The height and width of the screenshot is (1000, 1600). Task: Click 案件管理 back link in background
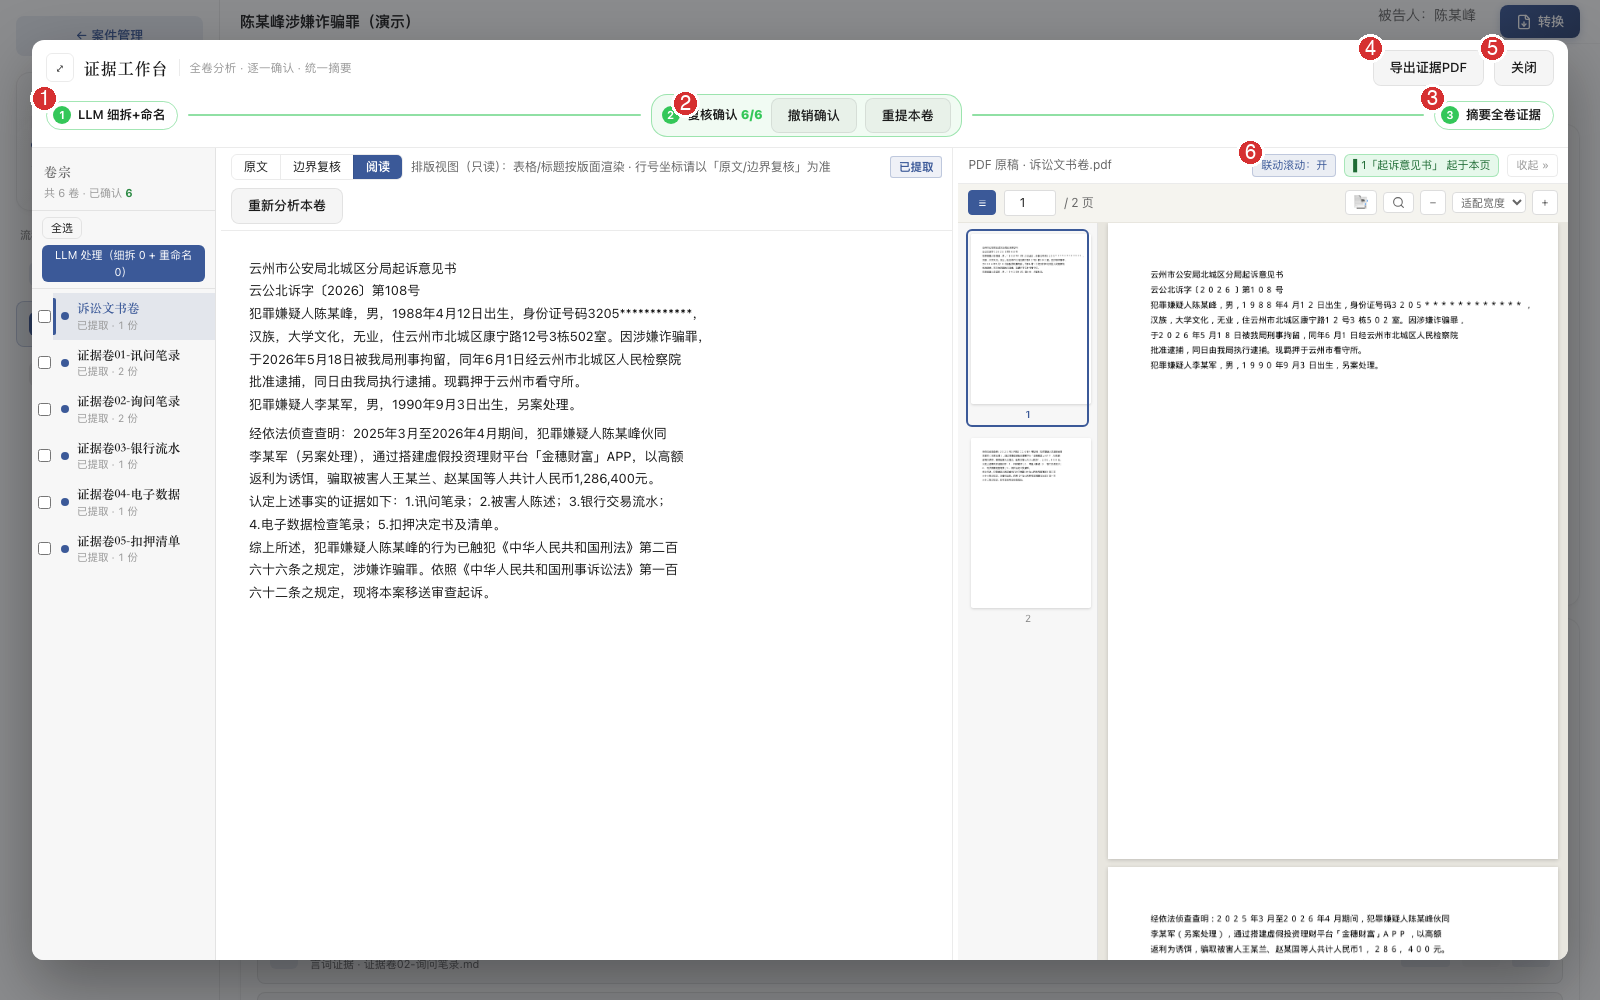pos(110,35)
